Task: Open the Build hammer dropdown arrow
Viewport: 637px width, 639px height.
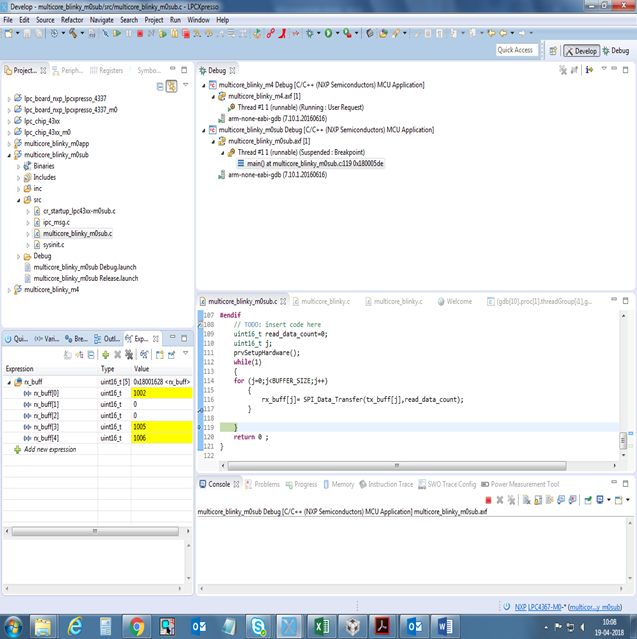Action: [82, 33]
